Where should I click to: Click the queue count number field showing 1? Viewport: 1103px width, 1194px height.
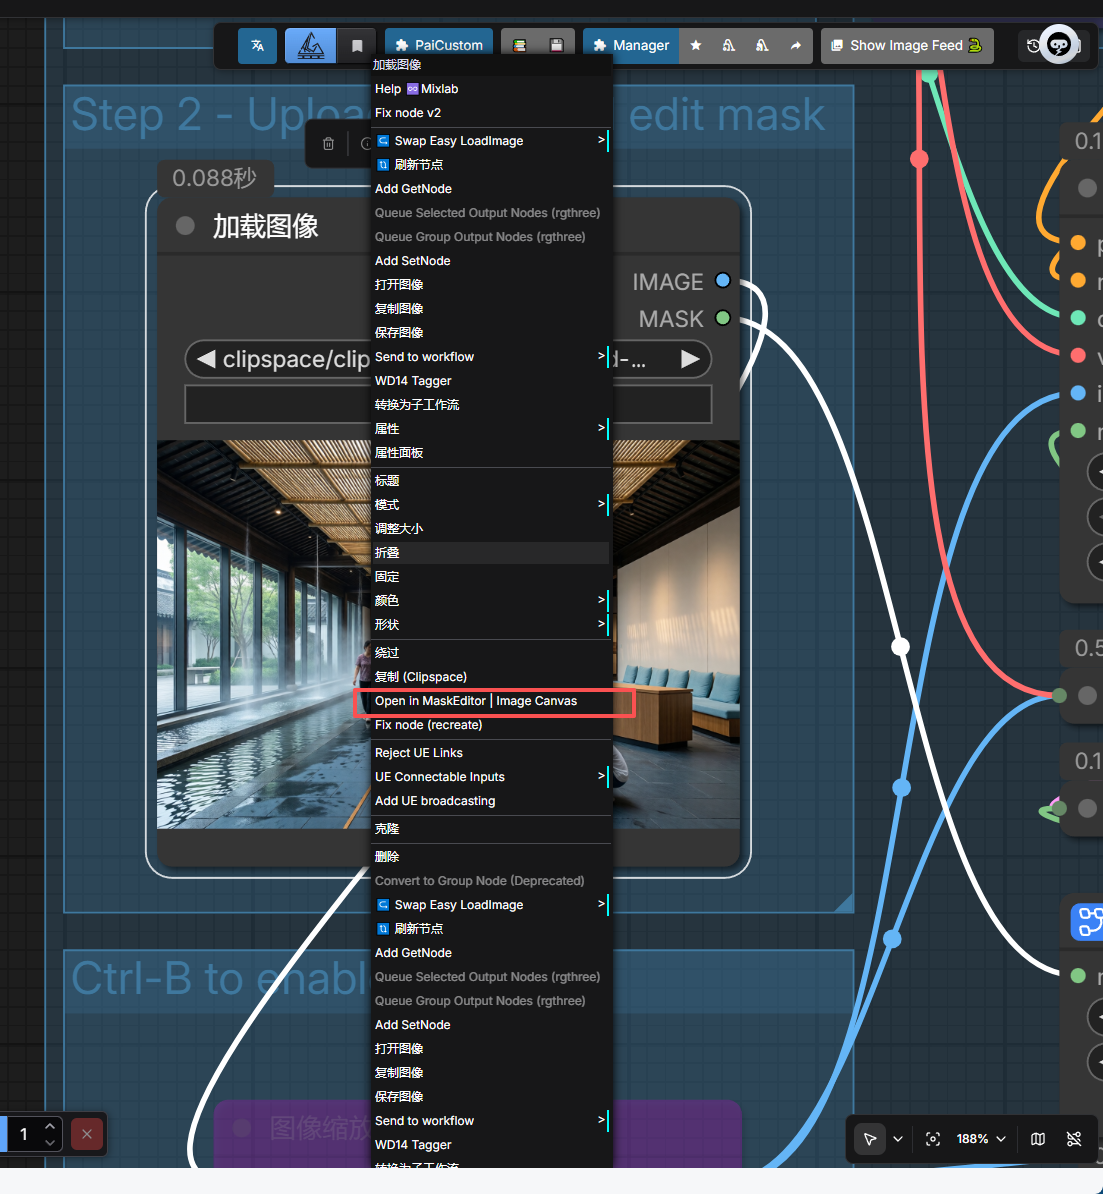pos(24,1134)
